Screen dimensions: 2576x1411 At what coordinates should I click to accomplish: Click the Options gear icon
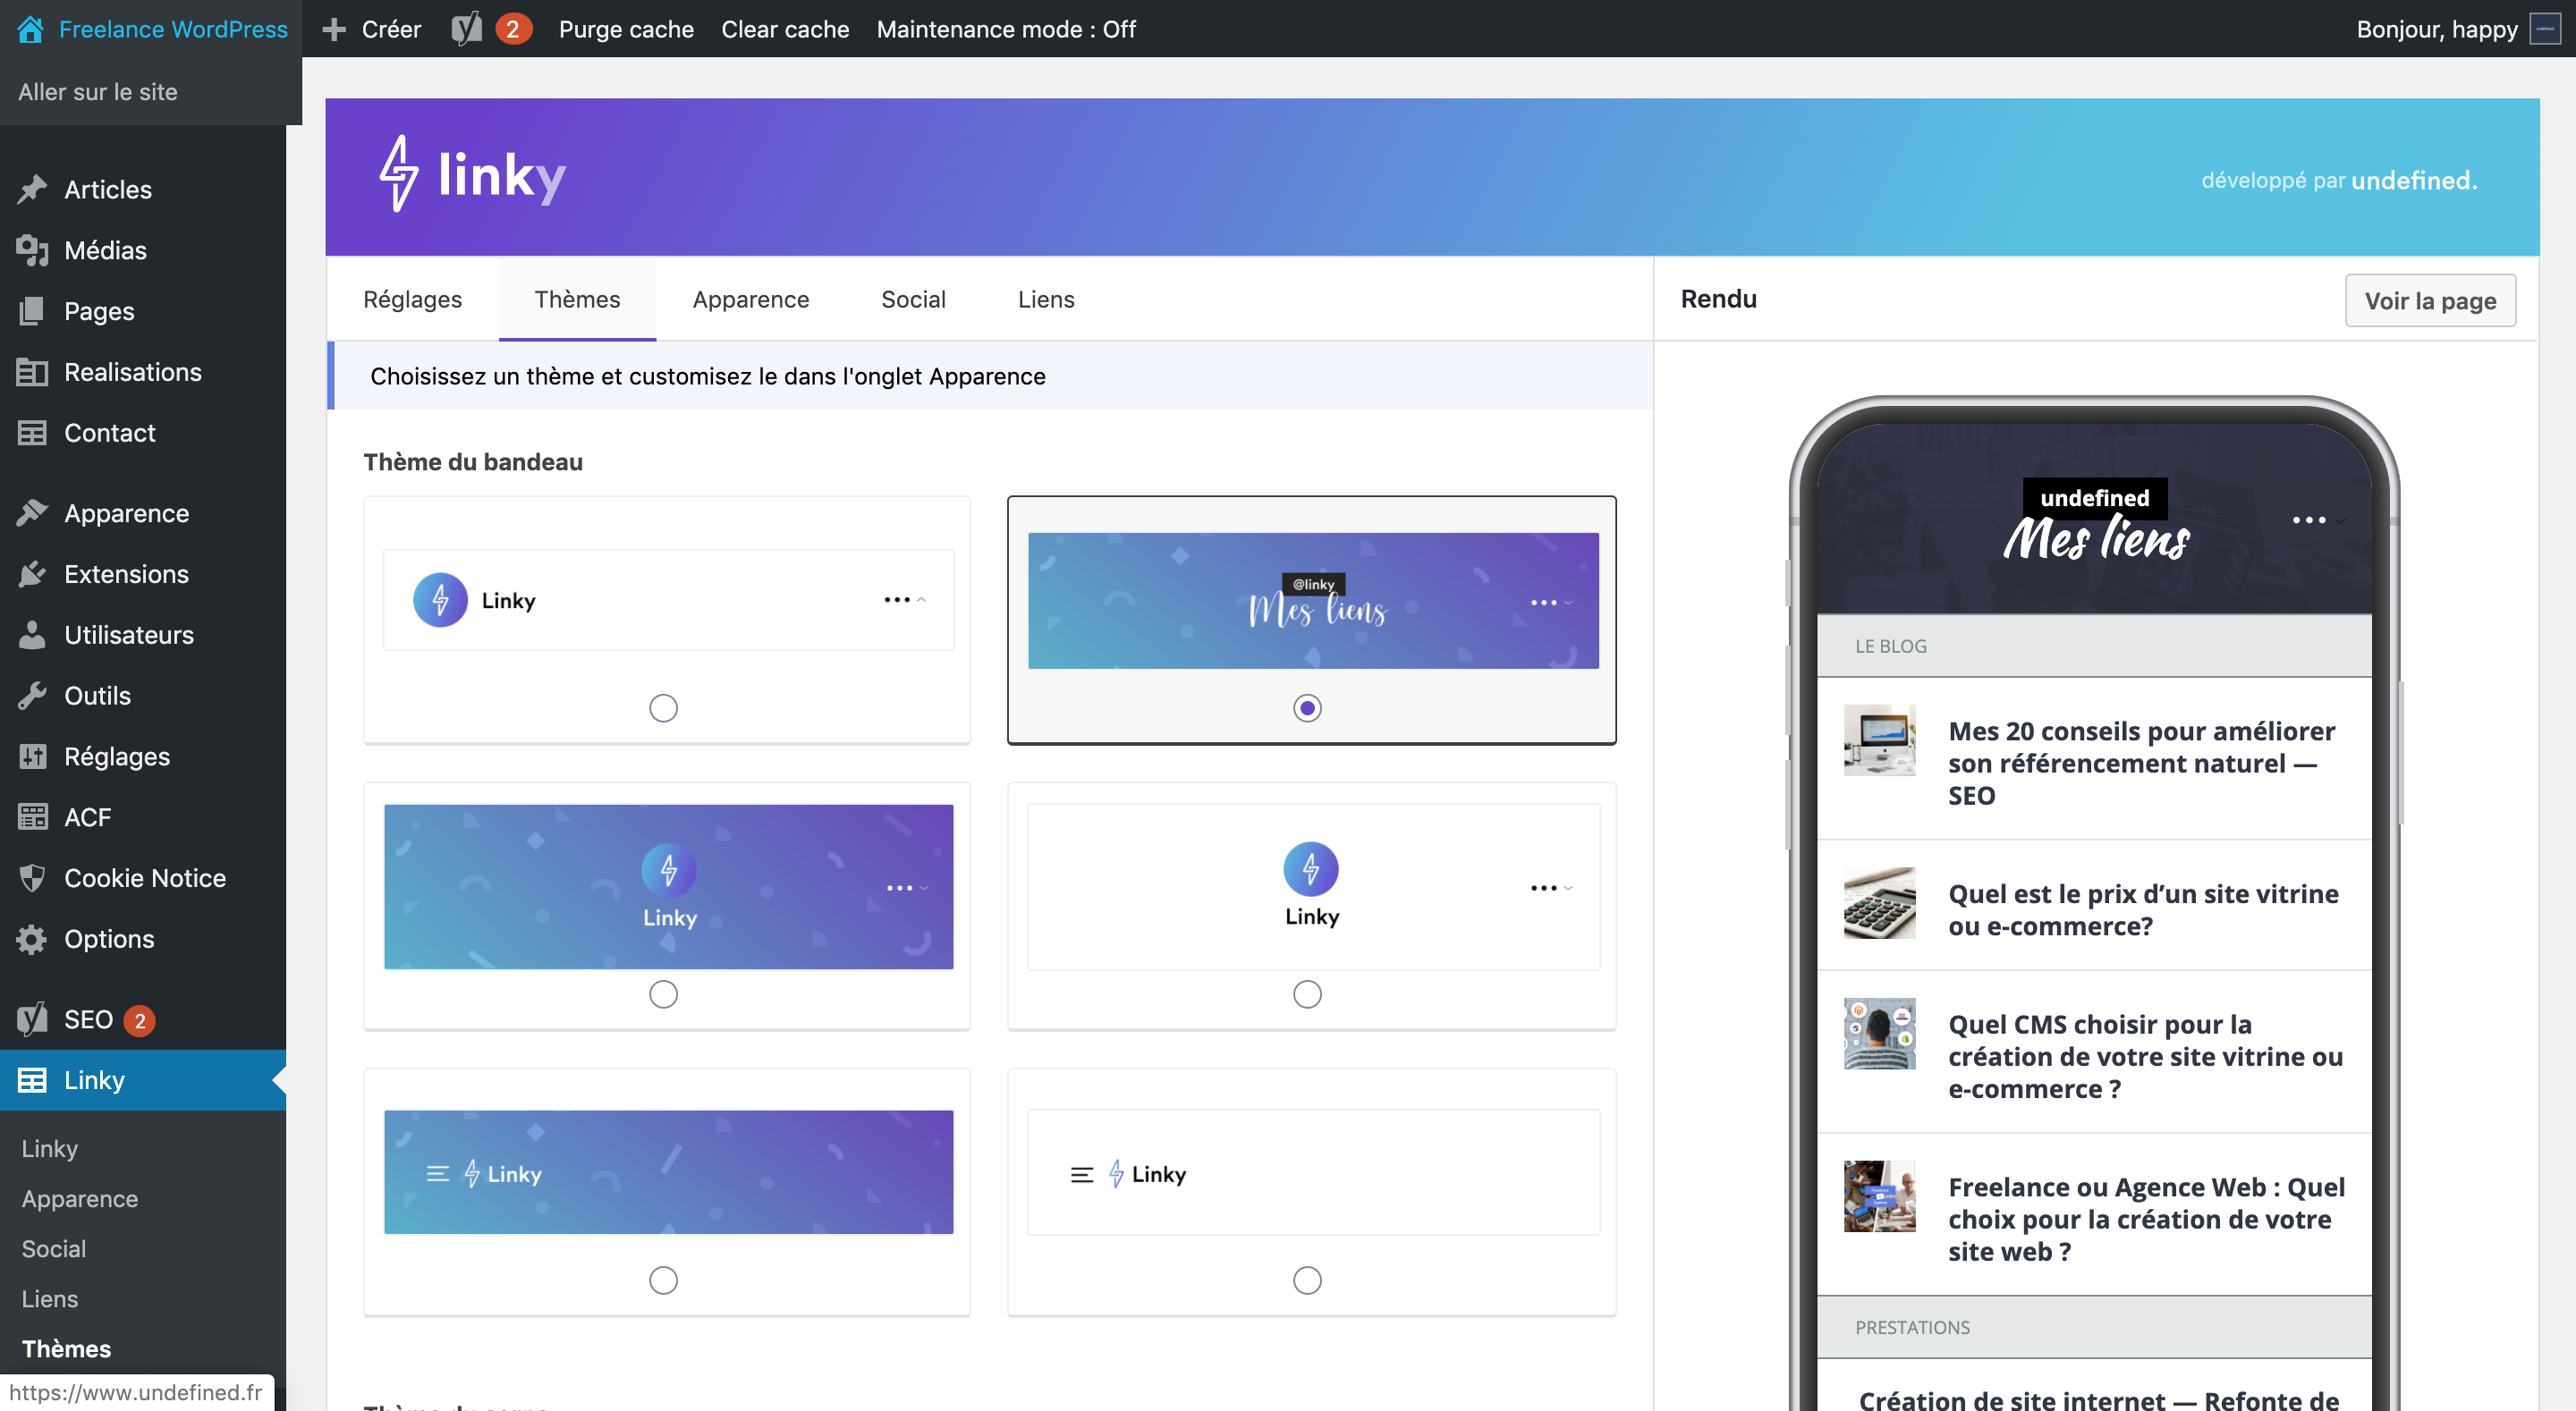pyautogui.click(x=32, y=938)
